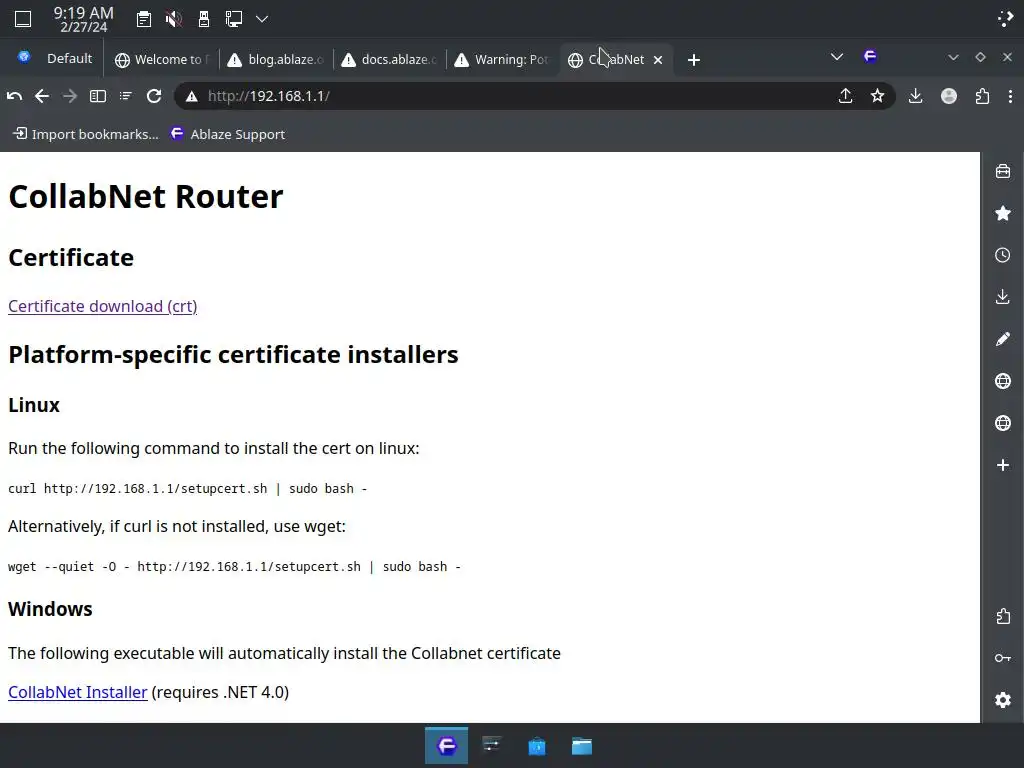Image resolution: width=1024 pixels, height=768 pixels.
Task: Open the browser manager briefcase sidebar icon
Action: pos(1003,172)
